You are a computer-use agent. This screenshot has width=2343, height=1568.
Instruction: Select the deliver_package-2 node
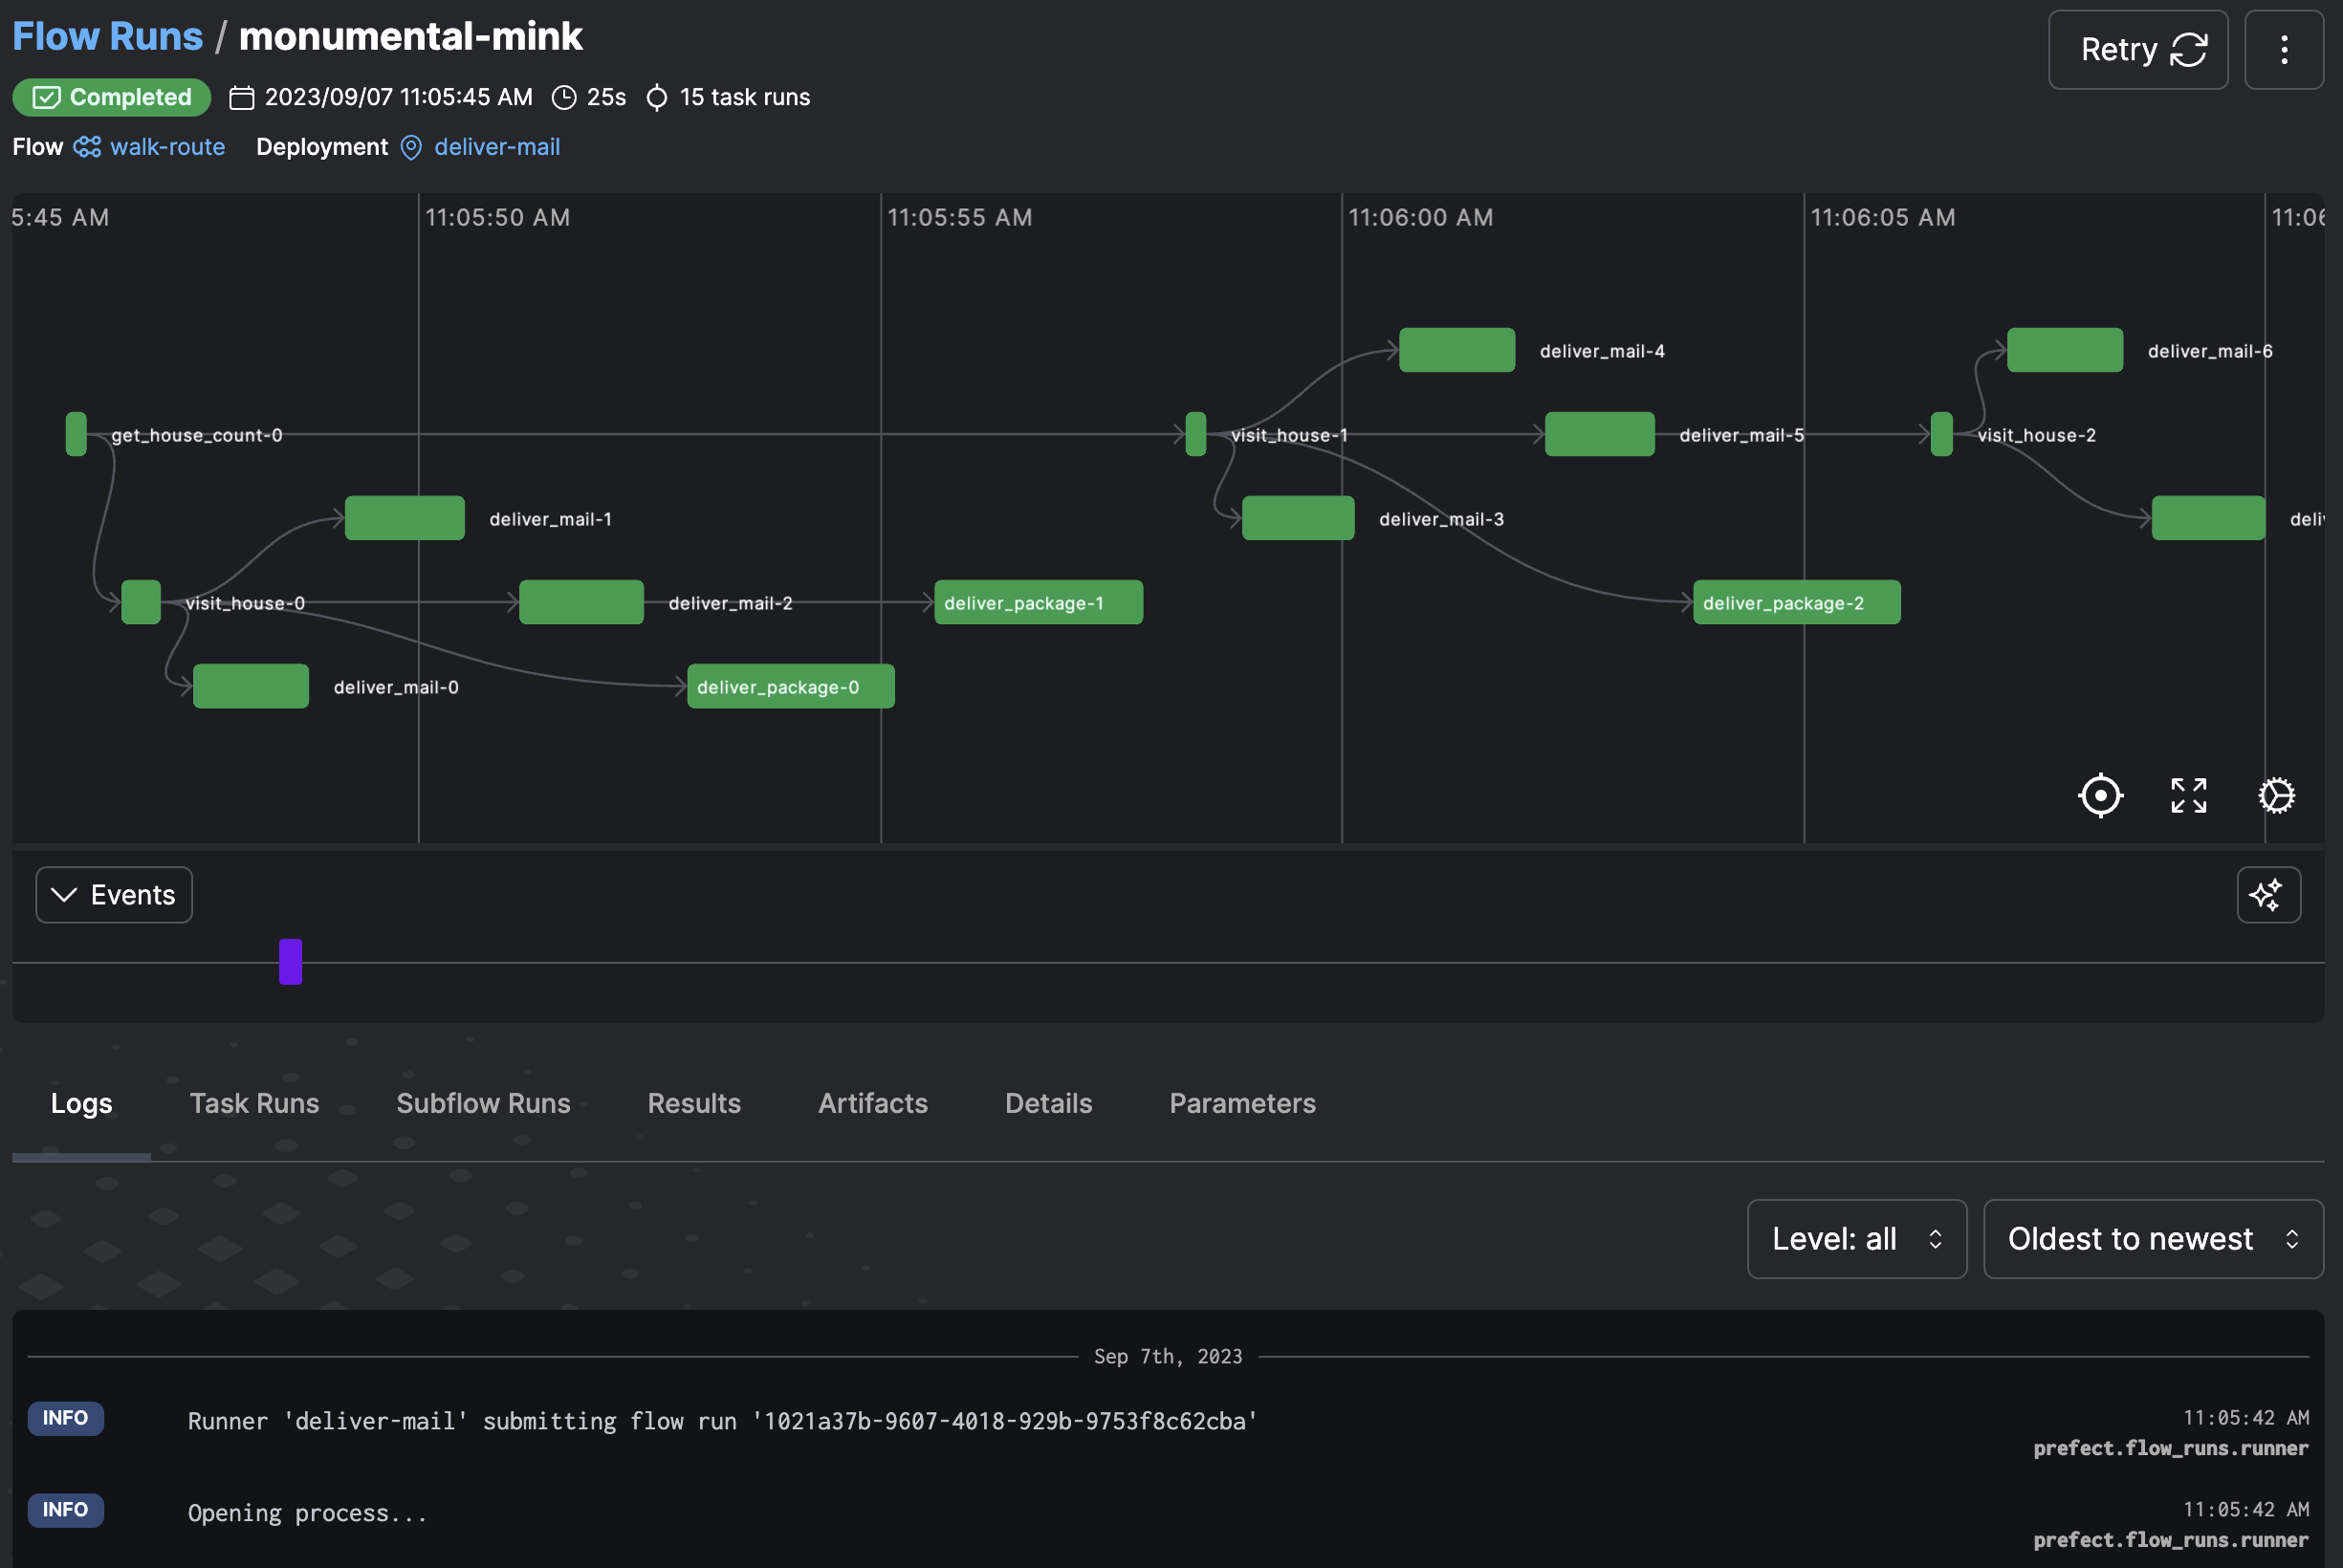(1796, 602)
